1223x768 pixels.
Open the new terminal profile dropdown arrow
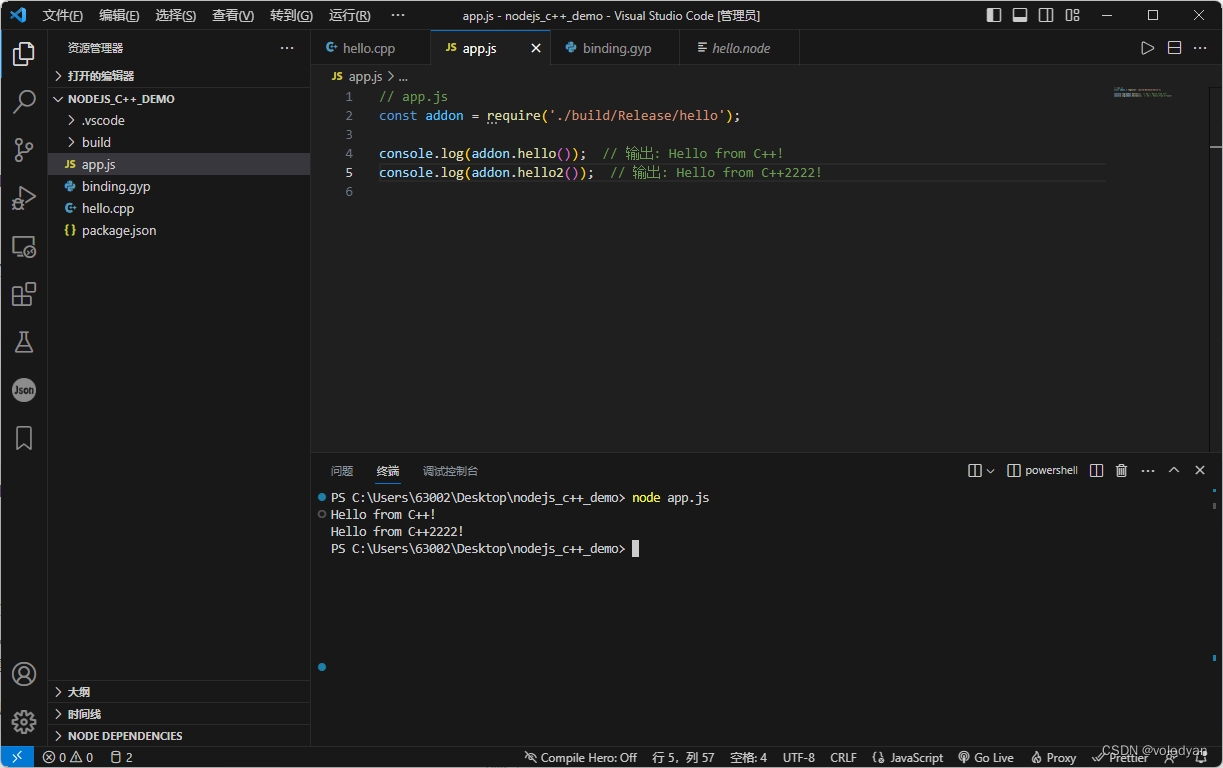[x=991, y=470]
